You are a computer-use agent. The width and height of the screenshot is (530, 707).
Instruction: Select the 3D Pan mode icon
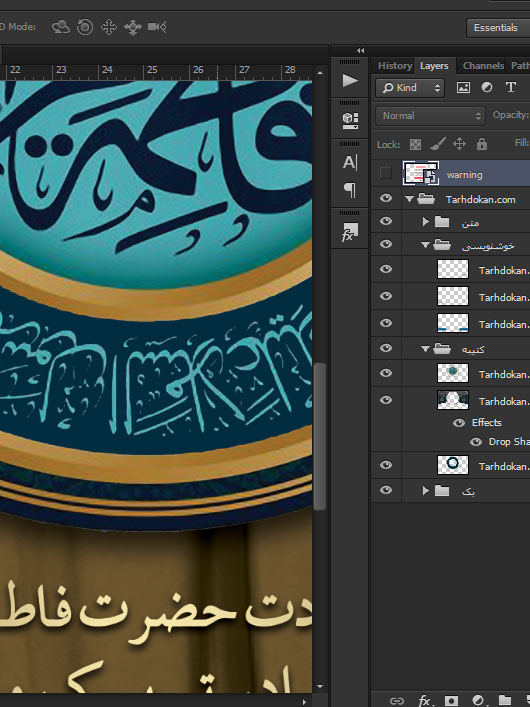tap(109, 27)
